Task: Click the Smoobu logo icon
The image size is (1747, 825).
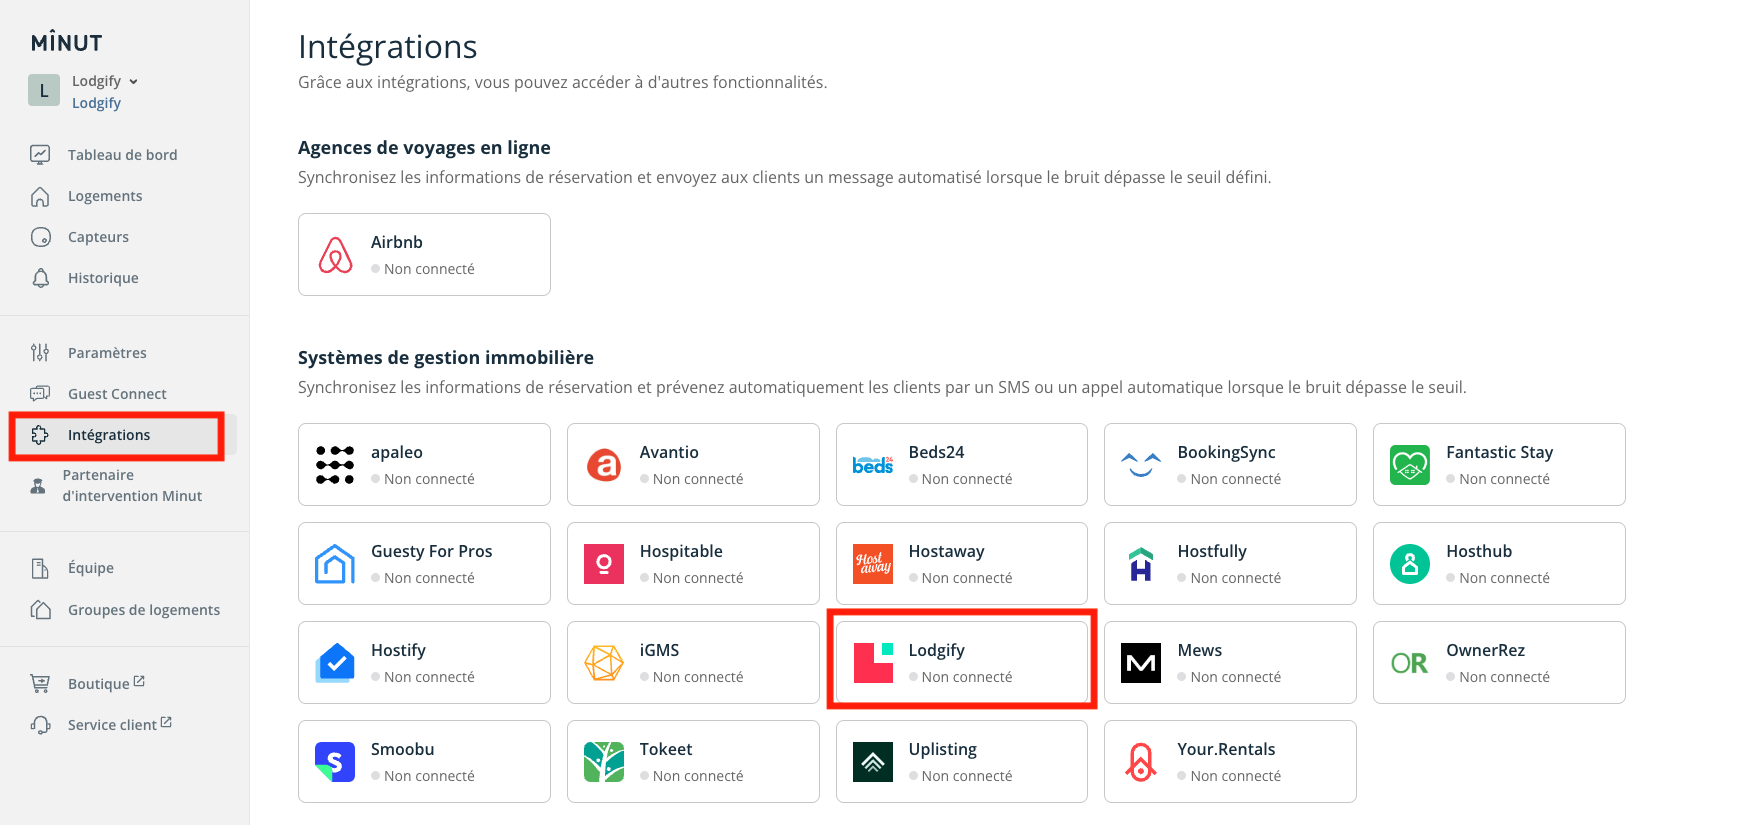Action: tap(335, 762)
